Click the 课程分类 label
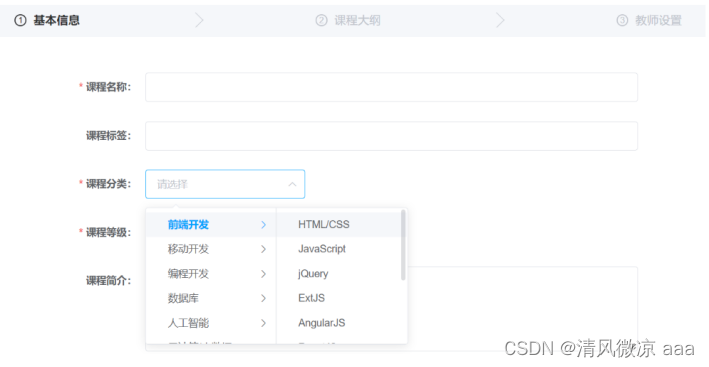709x367 pixels. (108, 184)
